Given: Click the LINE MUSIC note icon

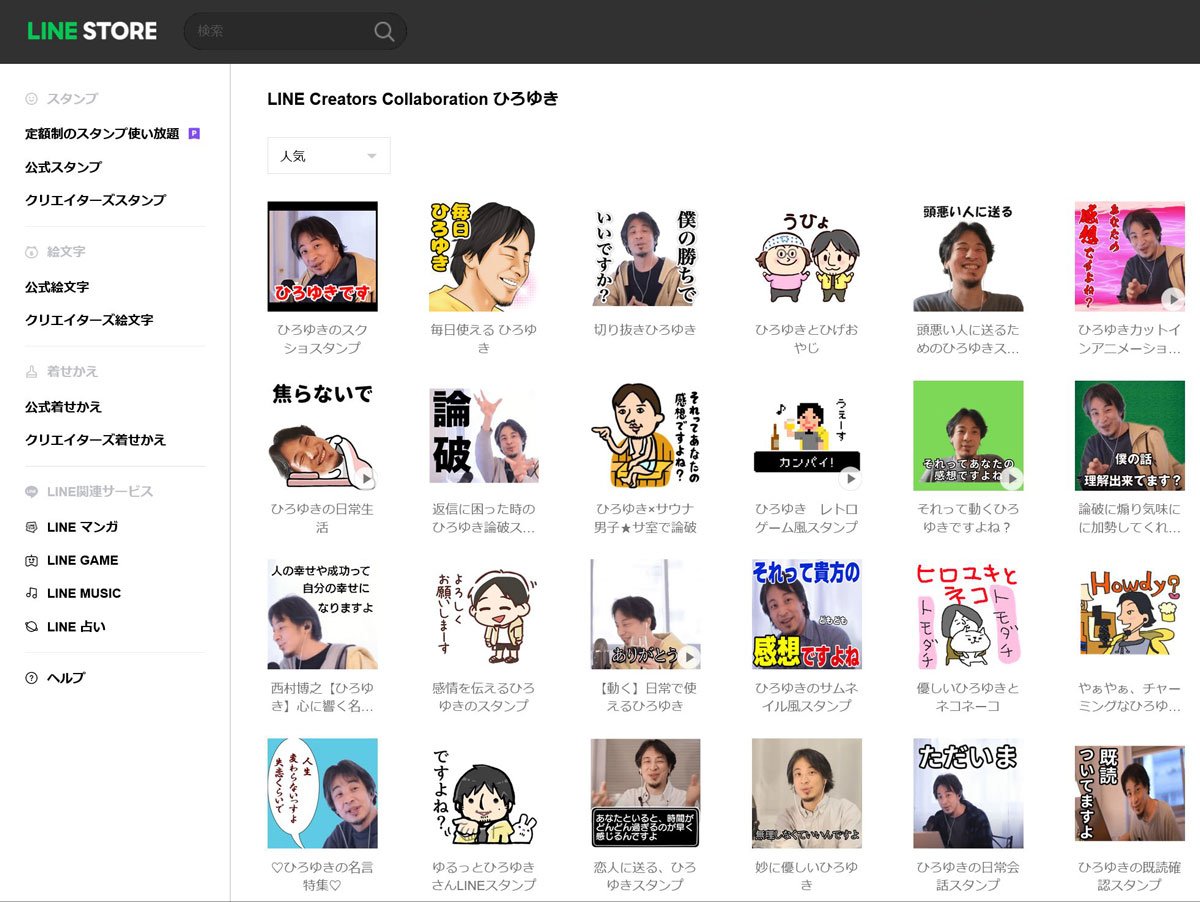Looking at the screenshot, I should pyautogui.click(x=32, y=593).
